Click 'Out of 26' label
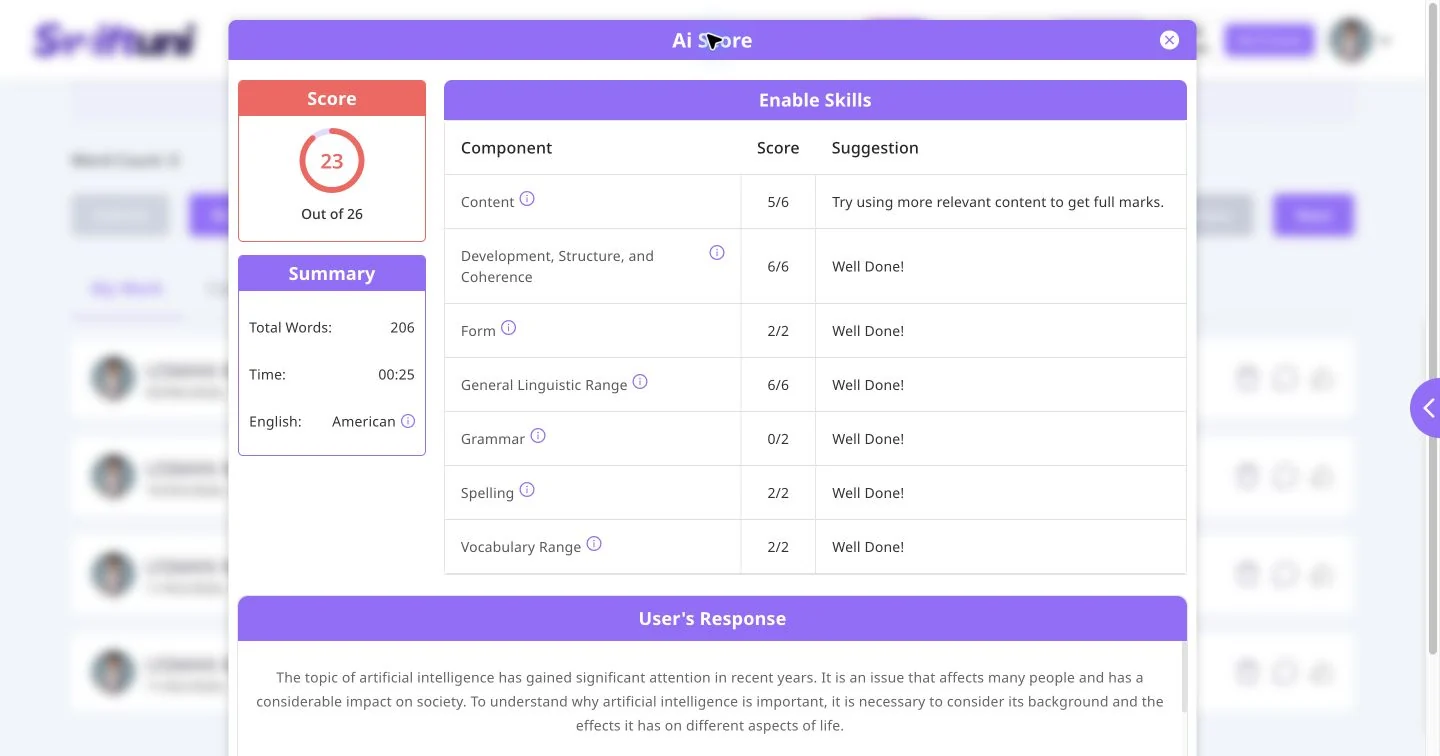Viewport: 1440px width, 756px height. tap(332, 214)
